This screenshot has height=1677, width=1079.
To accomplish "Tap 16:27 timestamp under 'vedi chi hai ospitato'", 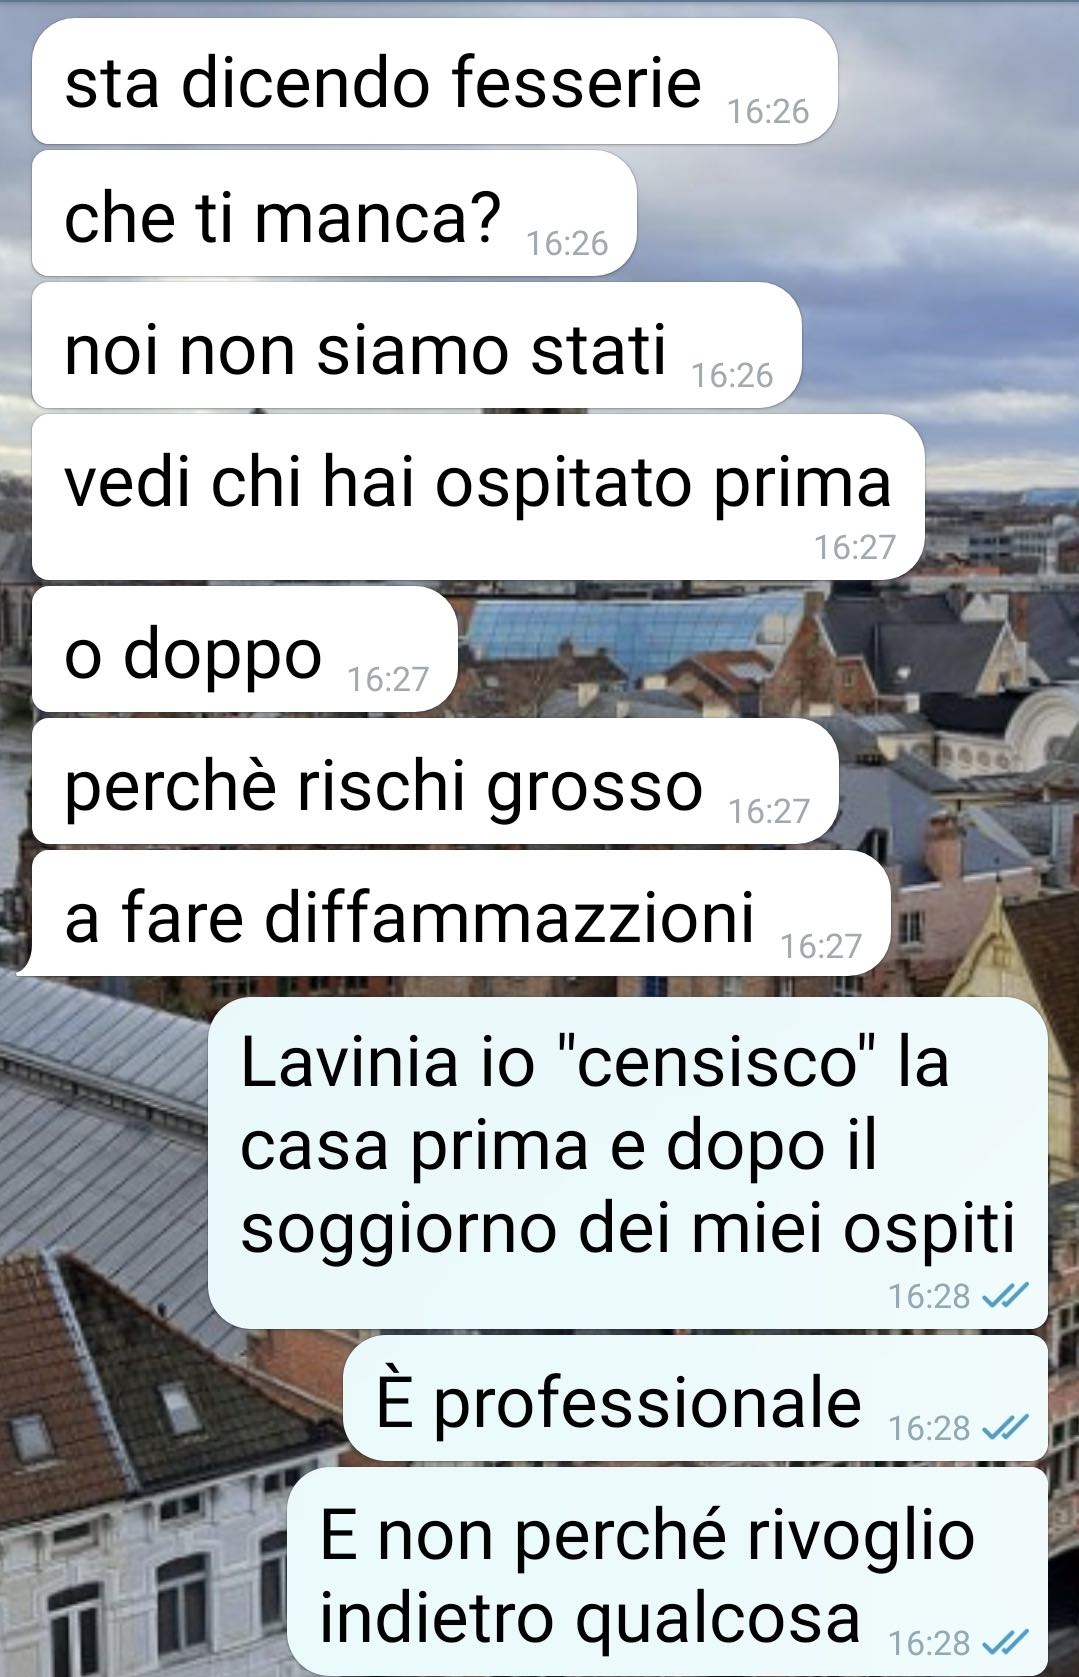I will [854, 547].
